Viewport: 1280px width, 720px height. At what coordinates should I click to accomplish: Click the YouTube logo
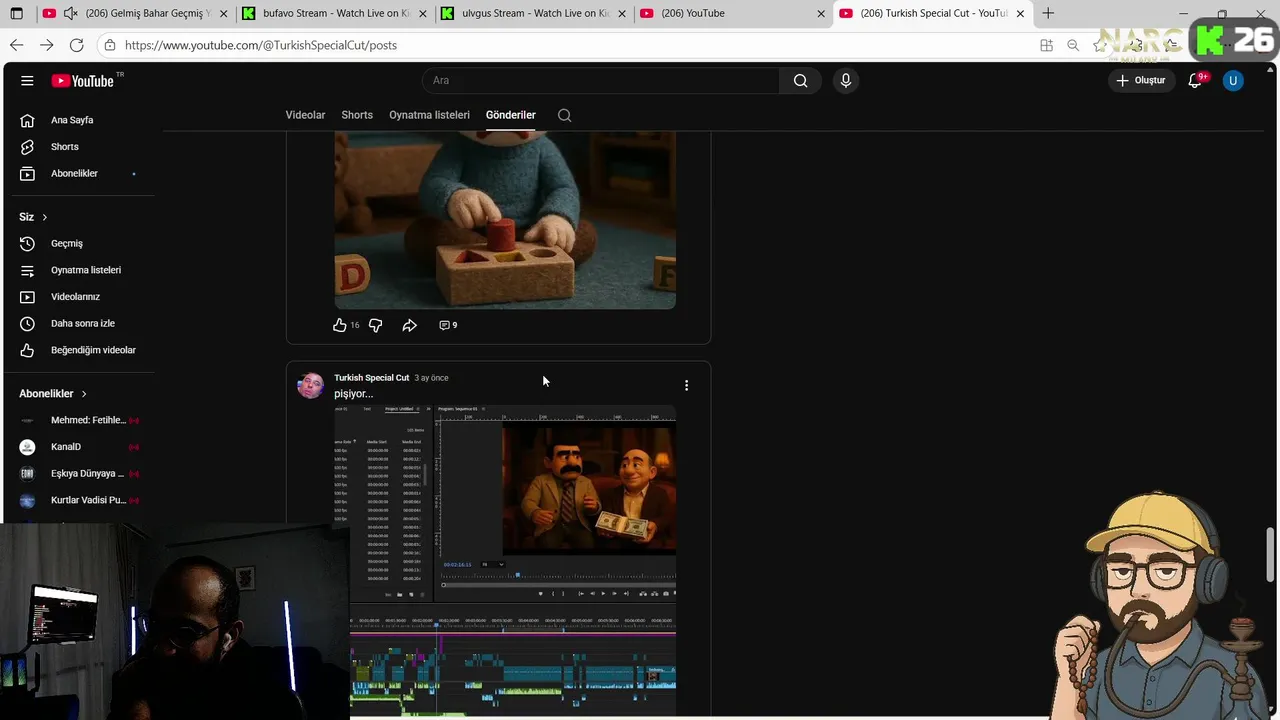pos(82,80)
